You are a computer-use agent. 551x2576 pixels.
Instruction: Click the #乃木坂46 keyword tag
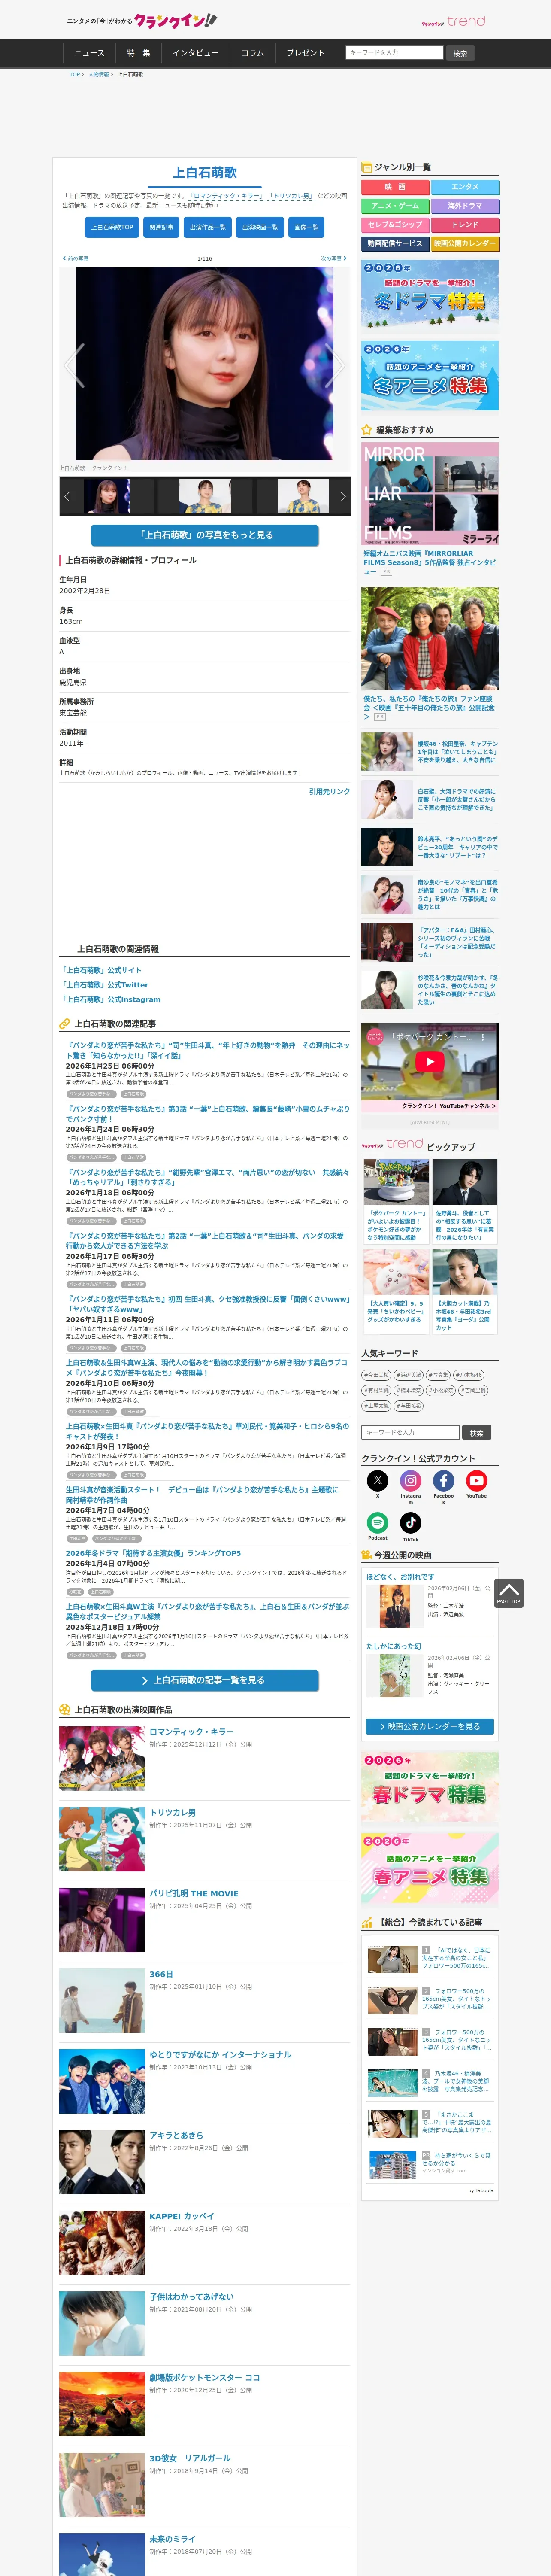(x=469, y=1375)
